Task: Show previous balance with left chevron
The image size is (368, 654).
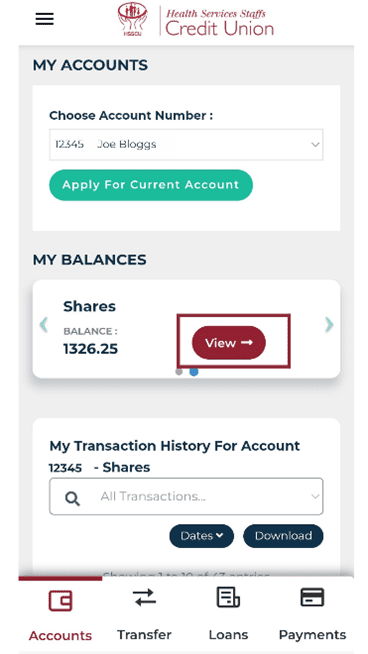Action: tap(43, 324)
